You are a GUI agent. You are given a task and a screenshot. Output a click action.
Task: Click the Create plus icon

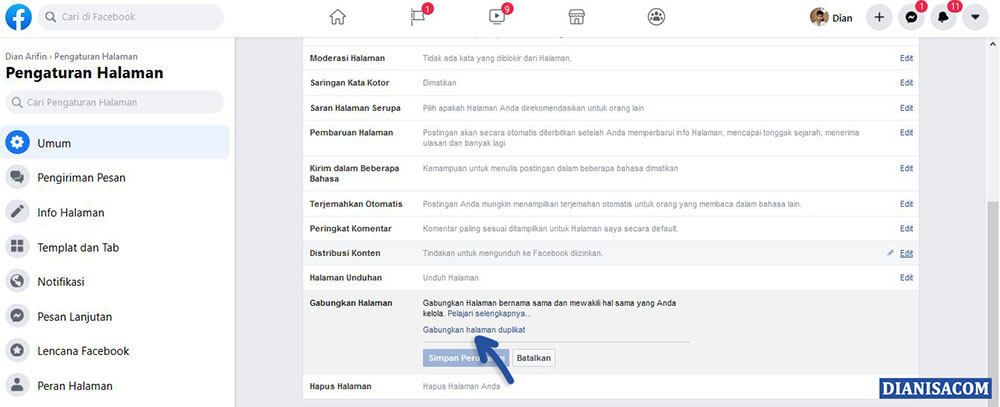pyautogui.click(x=879, y=18)
